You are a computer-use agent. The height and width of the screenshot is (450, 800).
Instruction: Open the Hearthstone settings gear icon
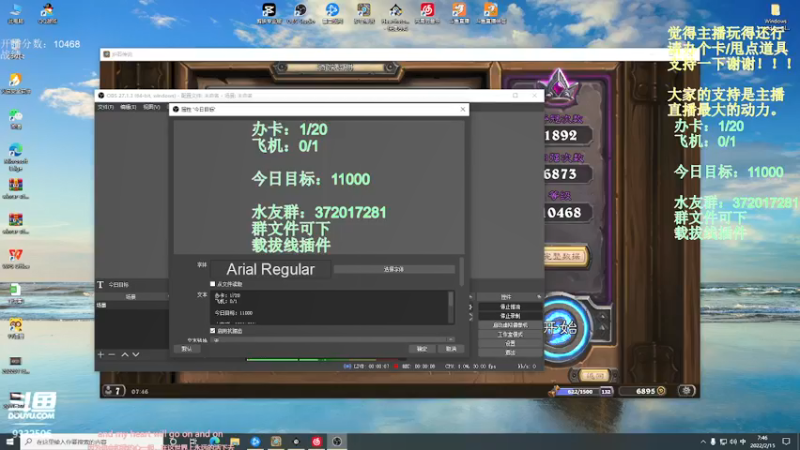coord(686,391)
